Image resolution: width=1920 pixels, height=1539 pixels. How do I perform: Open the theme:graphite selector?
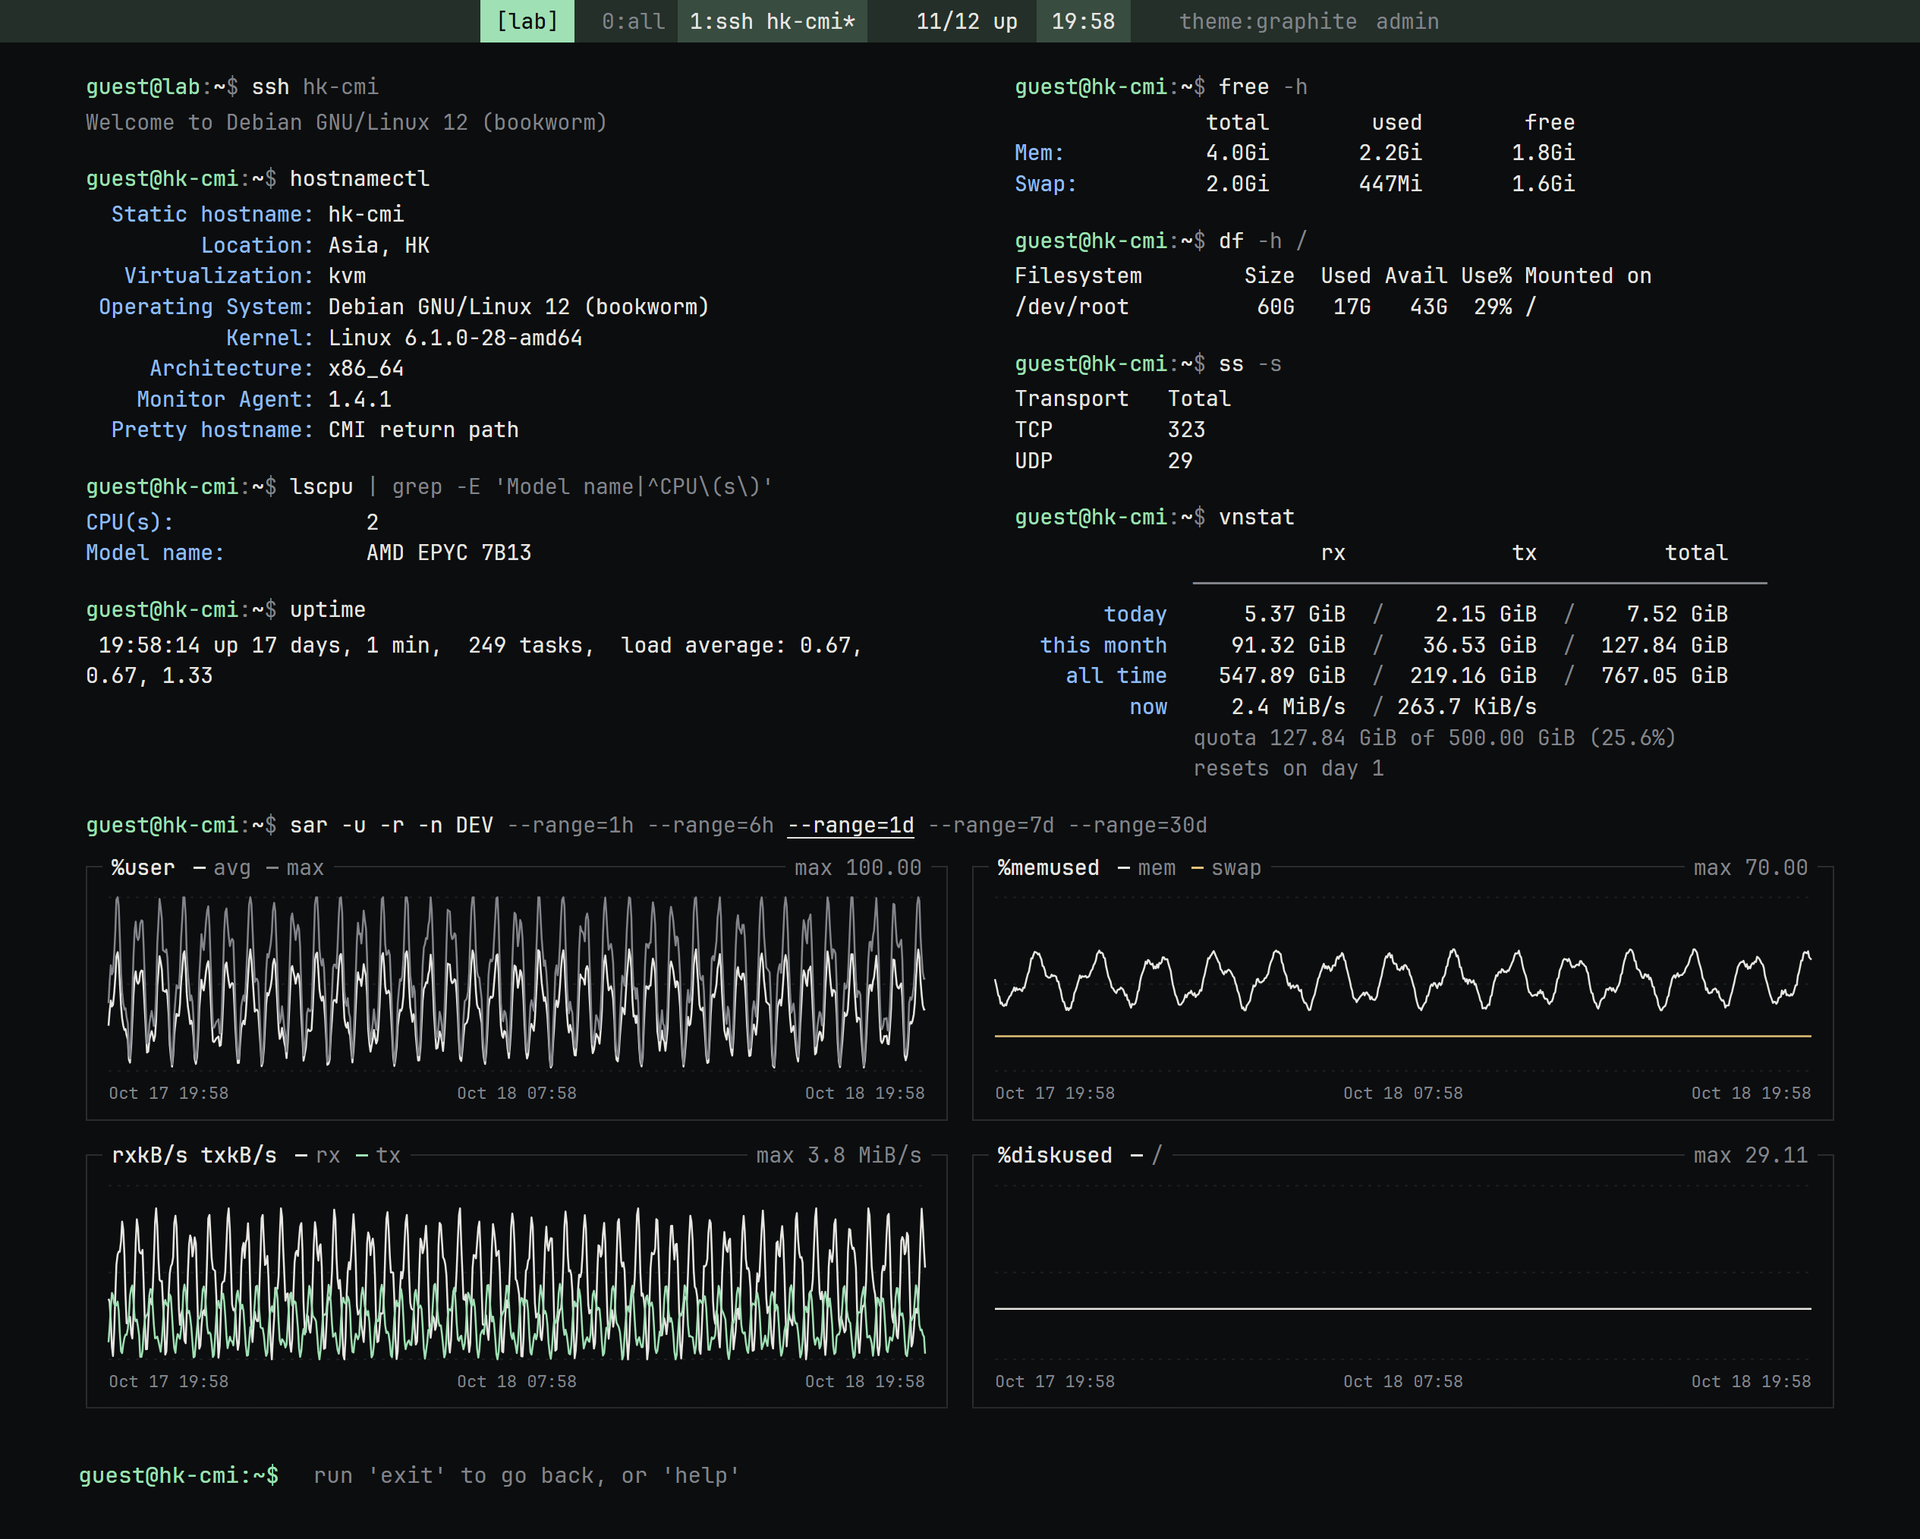pos(1267,21)
